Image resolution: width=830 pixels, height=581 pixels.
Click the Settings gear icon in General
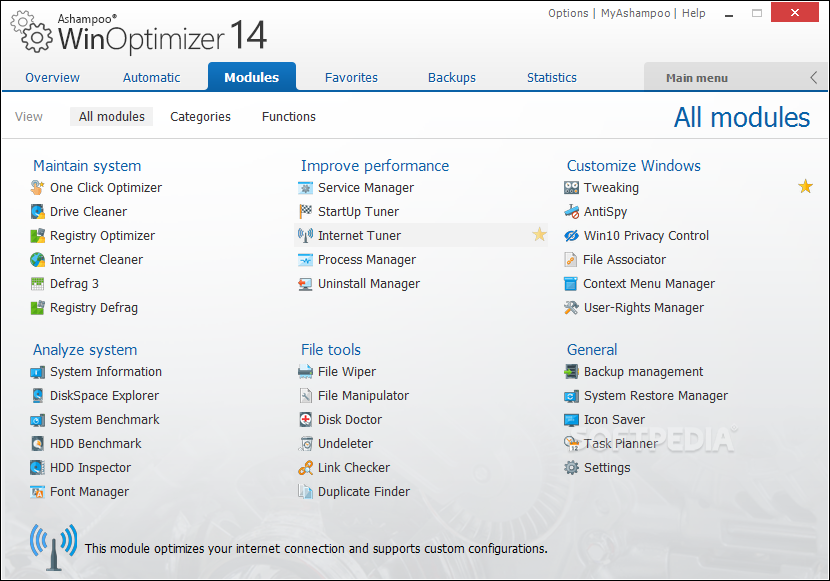pos(571,468)
